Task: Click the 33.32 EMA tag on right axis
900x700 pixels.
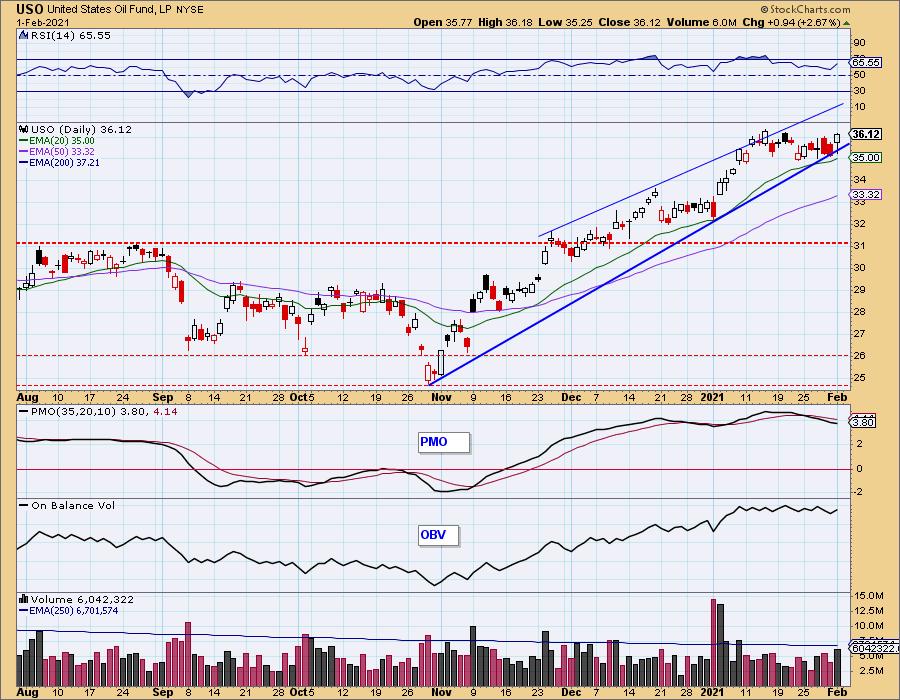Action: pos(867,195)
